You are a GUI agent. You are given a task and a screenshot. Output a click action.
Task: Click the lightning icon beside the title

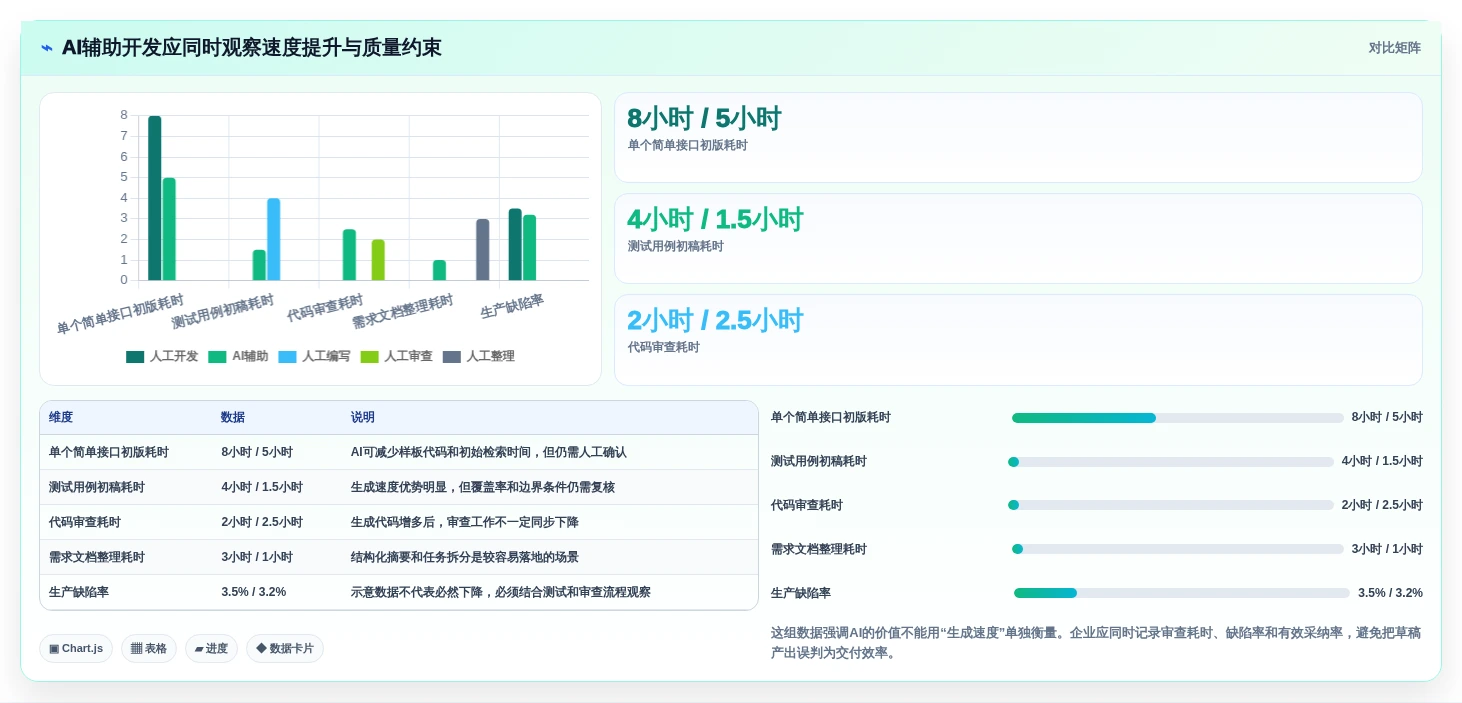click(47, 48)
